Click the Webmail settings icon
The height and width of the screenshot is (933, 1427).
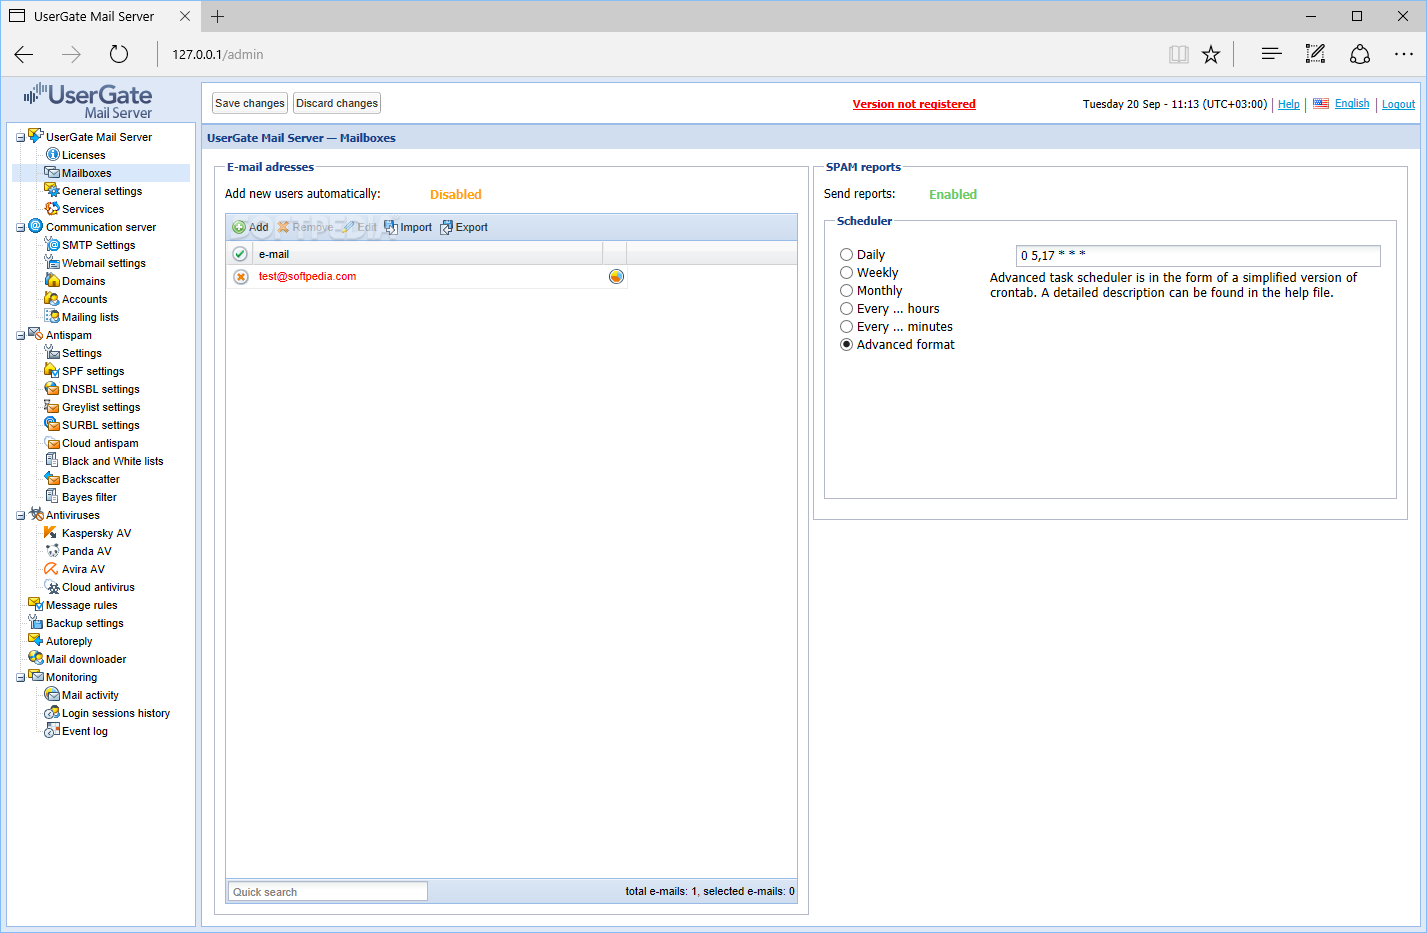tap(52, 262)
